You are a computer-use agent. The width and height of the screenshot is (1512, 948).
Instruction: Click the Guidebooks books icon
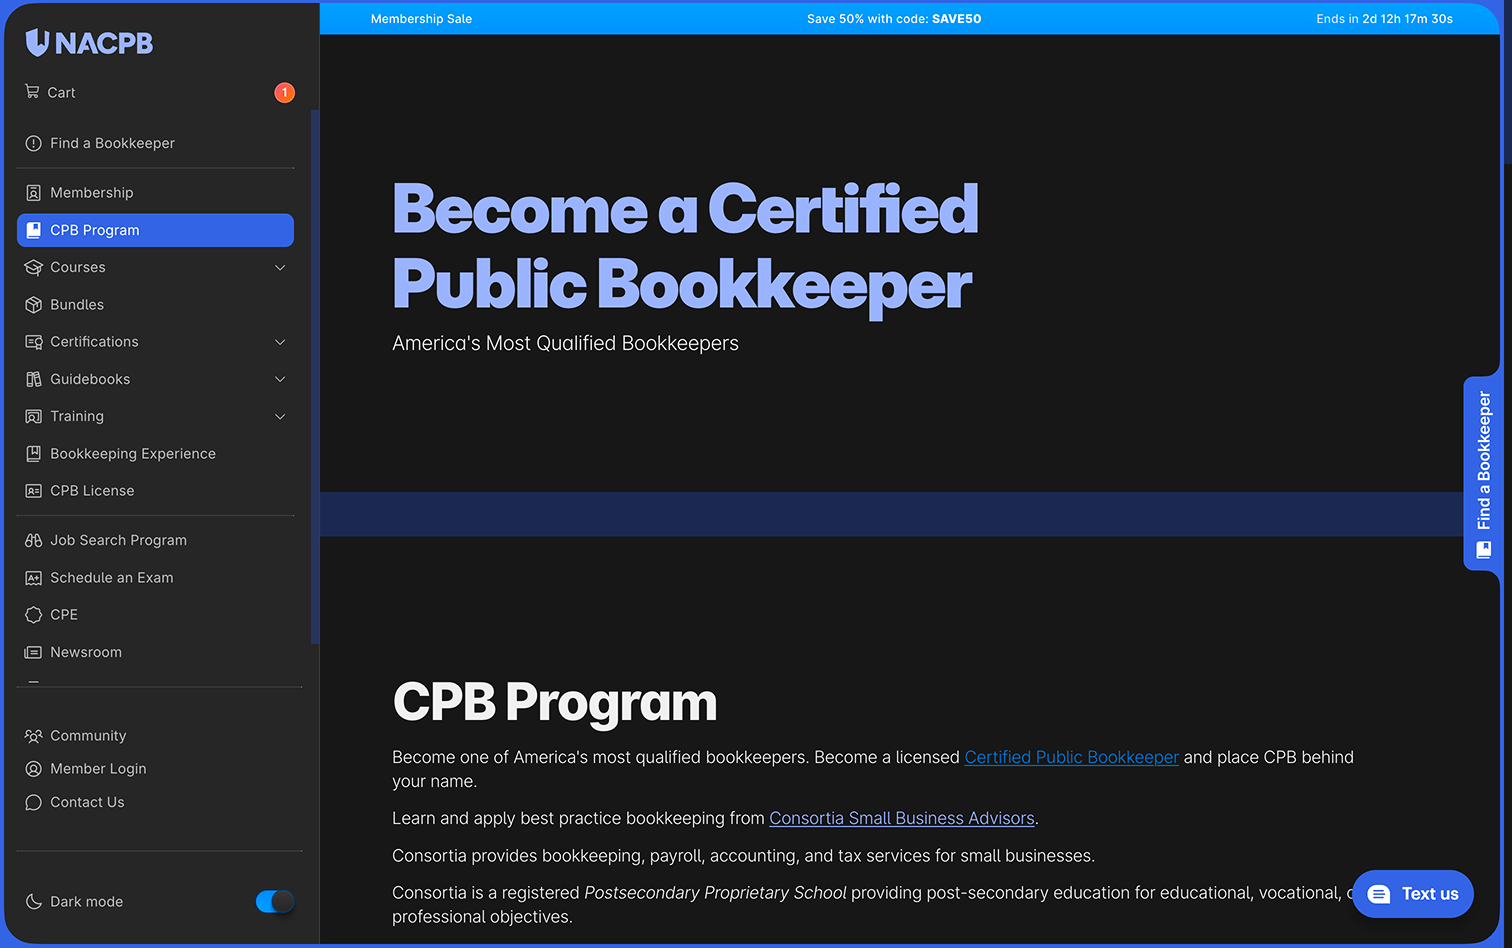click(33, 379)
